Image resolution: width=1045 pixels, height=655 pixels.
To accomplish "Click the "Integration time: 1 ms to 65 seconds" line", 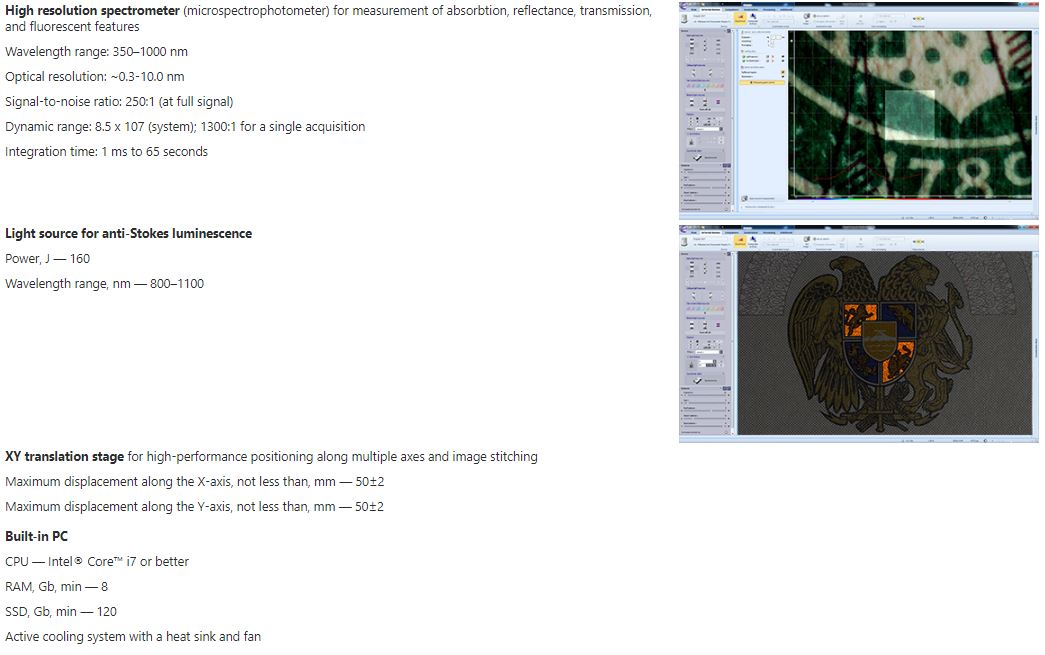I will [x=107, y=152].
